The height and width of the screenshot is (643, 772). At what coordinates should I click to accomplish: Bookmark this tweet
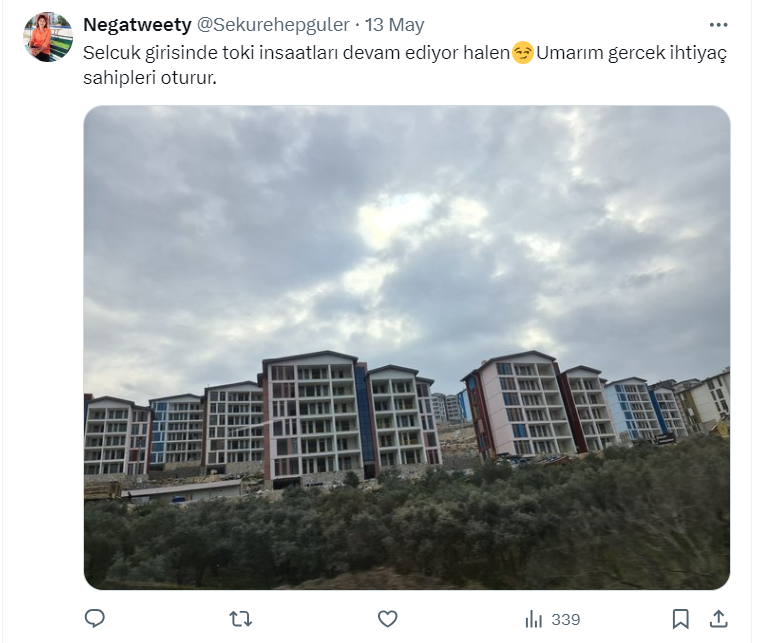681,619
